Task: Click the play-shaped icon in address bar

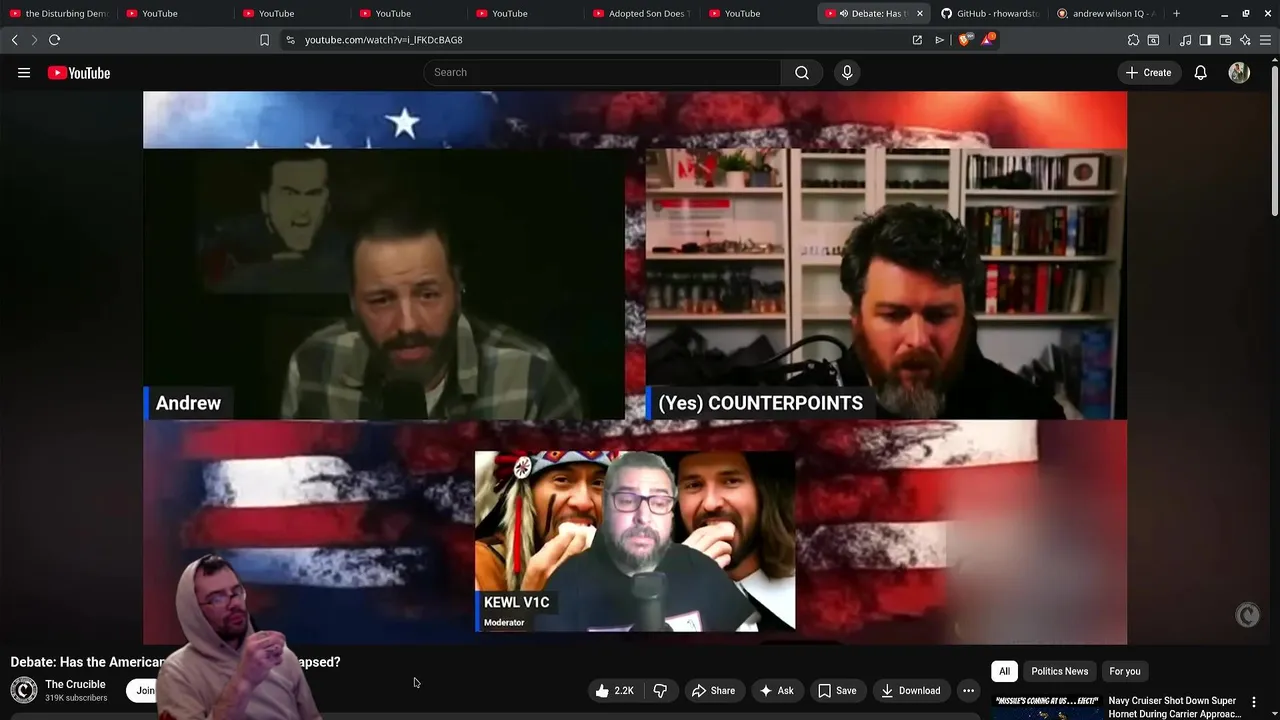Action: pyautogui.click(x=939, y=40)
